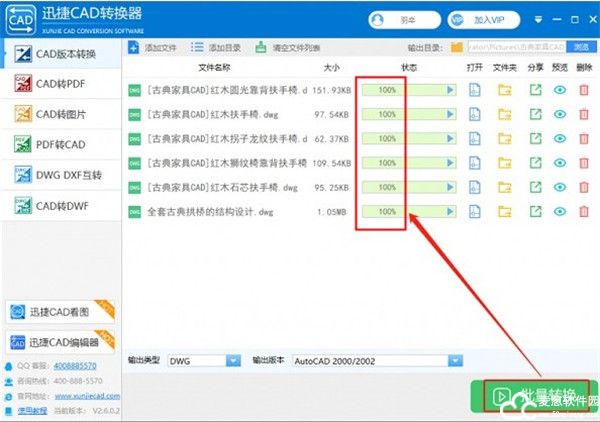Open the 使用教程 tutorial link
Image resolution: width=600 pixels, height=422 pixels.
pyautogui.click(x=32, y=411)
